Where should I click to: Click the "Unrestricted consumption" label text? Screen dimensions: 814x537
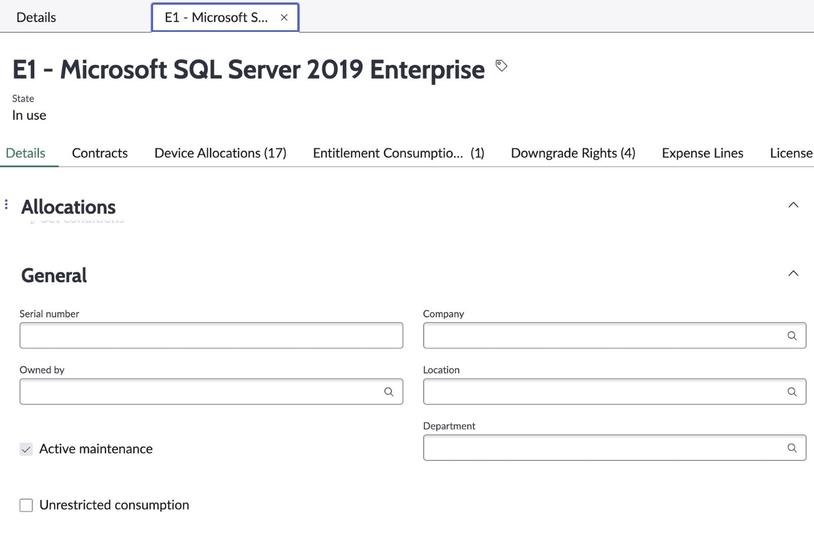point(114,505)
